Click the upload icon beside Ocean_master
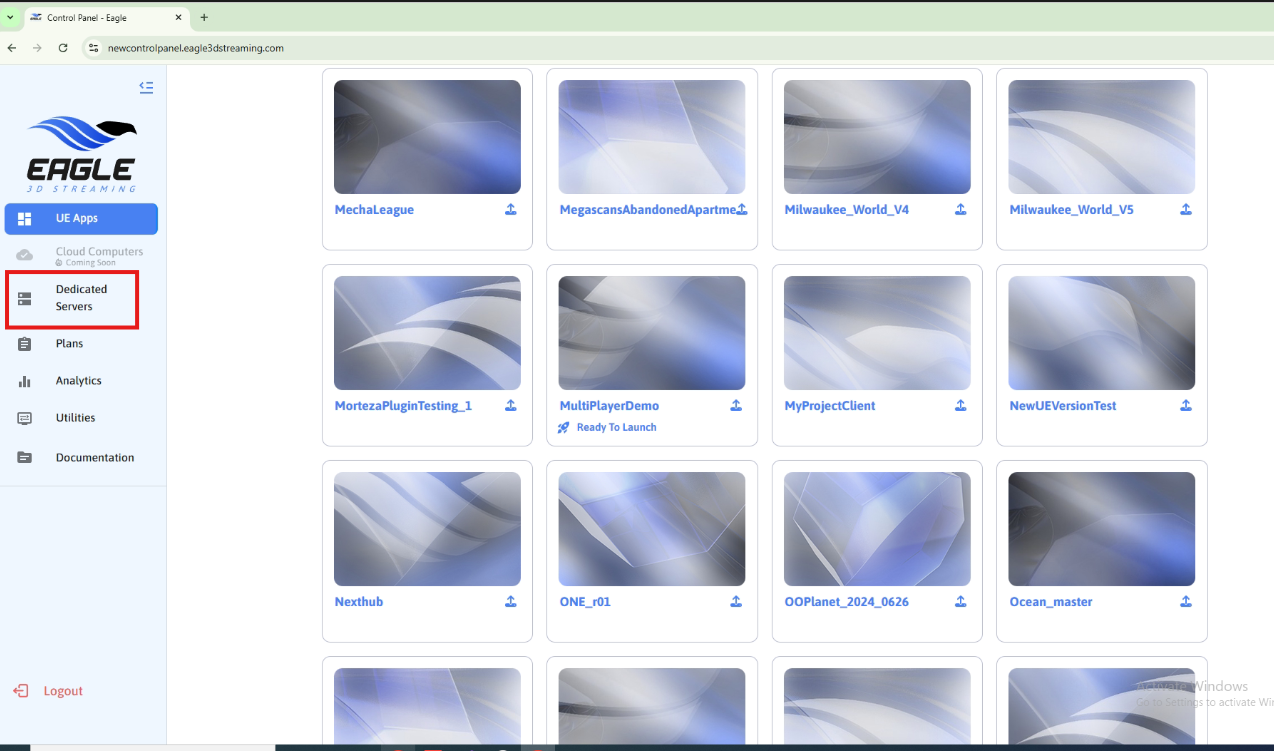The height and width of the screenshot is (751, 1274). coord(1185,602)
